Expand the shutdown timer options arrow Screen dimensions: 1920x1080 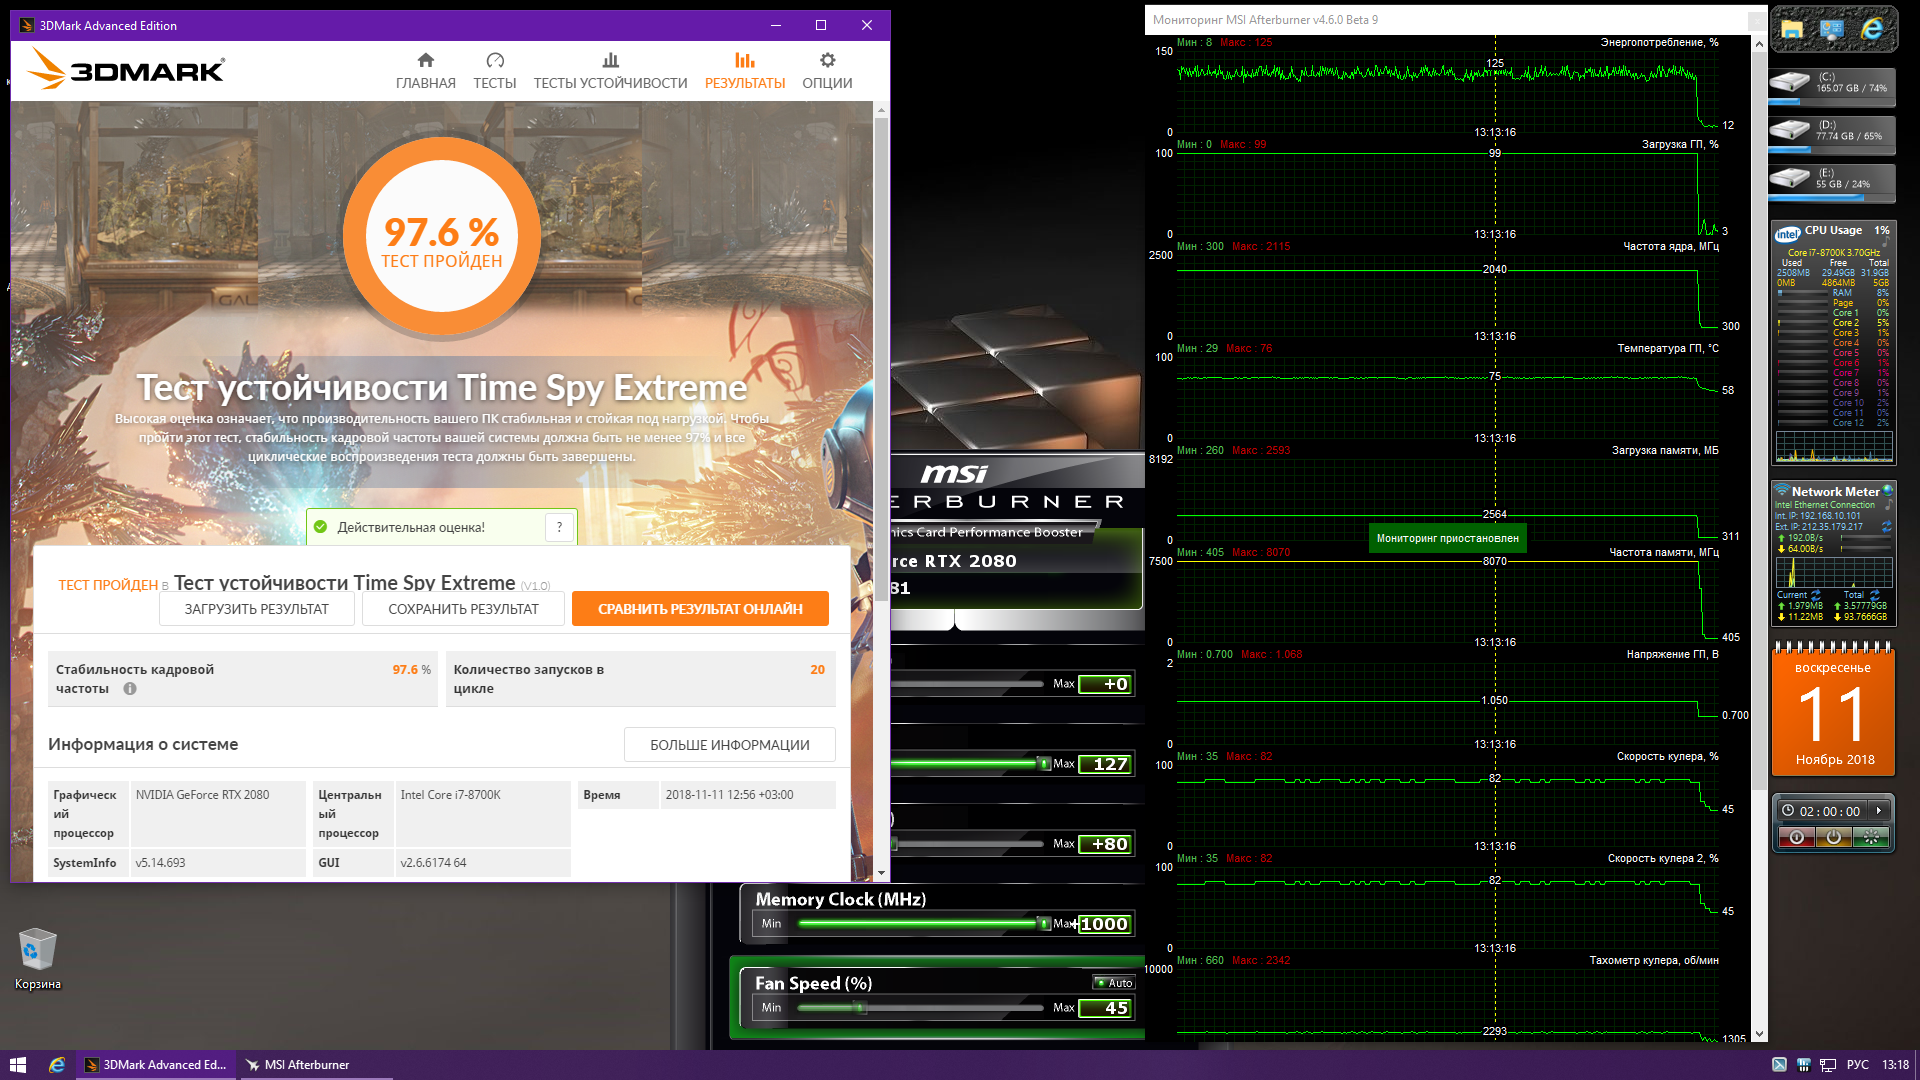click(1879, 811)
